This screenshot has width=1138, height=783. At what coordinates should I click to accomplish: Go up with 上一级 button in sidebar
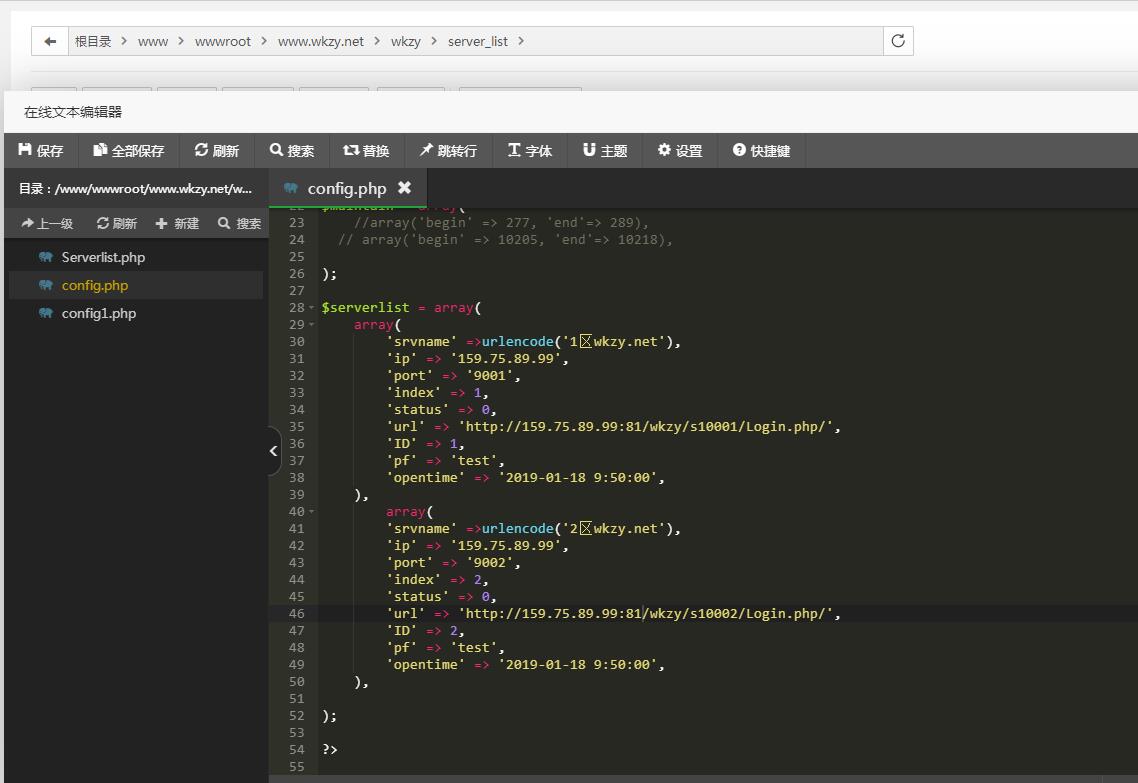pos(47,224)
